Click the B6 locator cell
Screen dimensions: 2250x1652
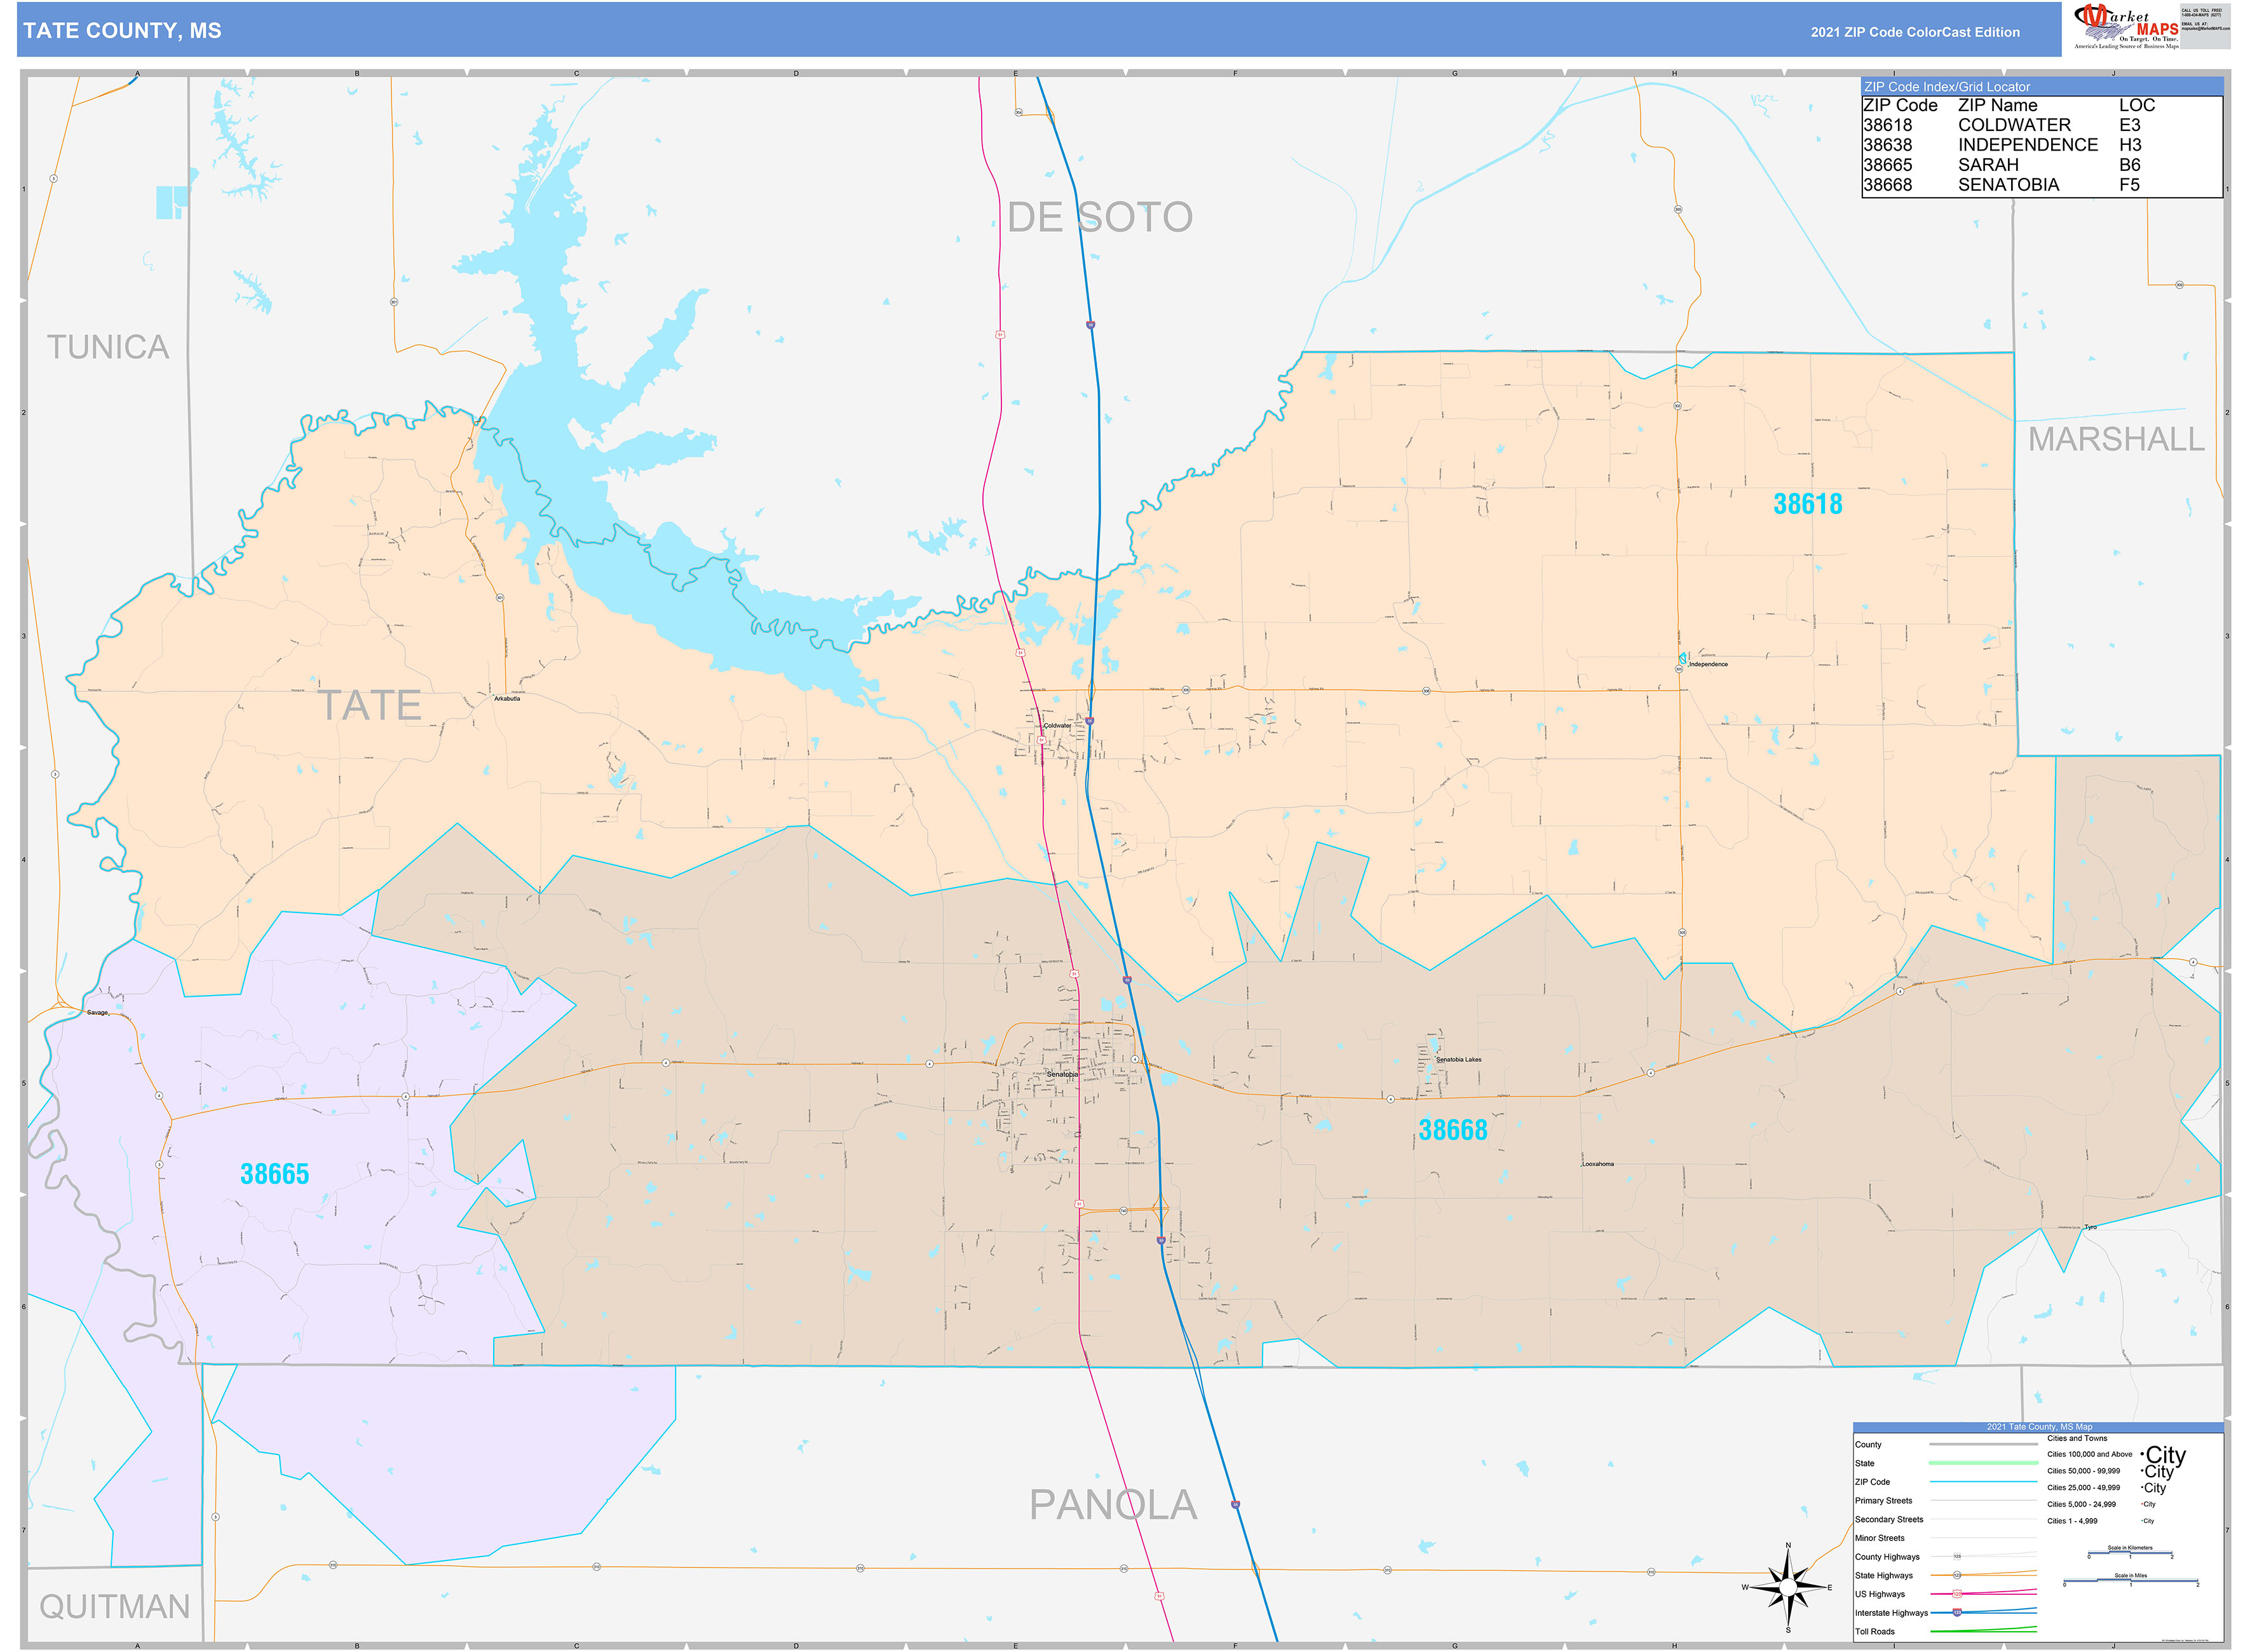coord(2129,165)
